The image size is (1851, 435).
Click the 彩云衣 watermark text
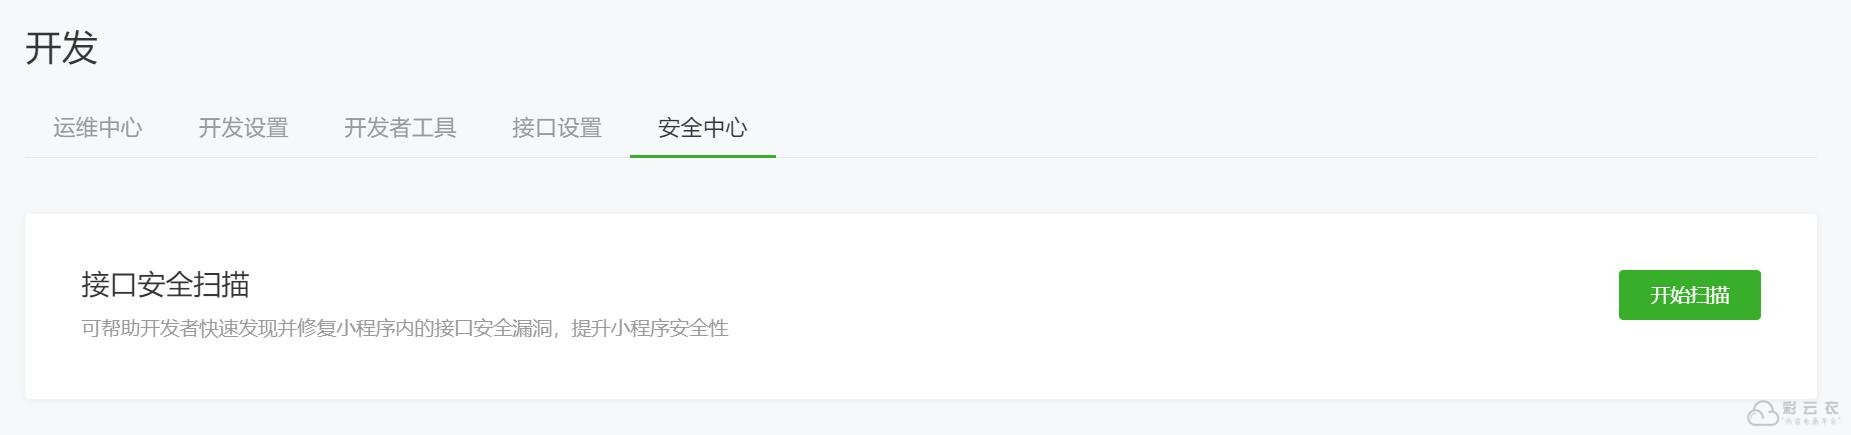point(1810,407)
